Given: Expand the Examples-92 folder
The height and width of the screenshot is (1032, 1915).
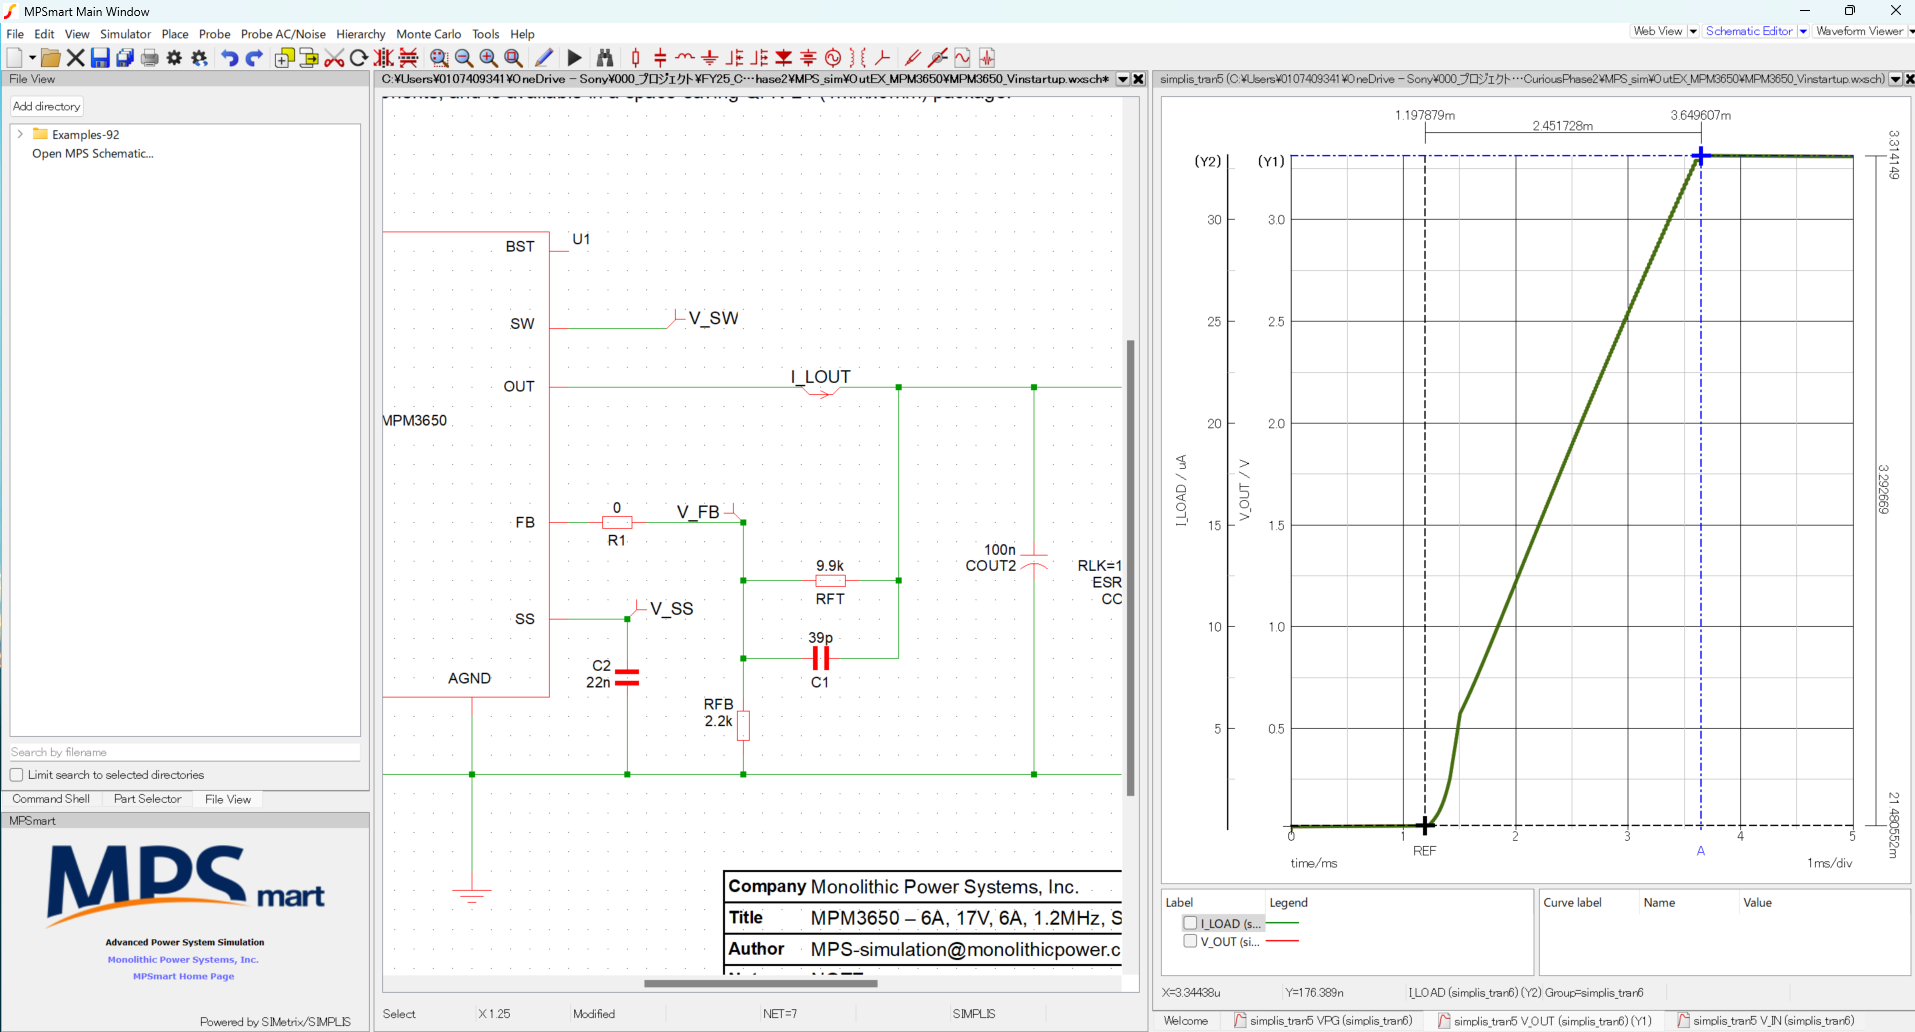Looking at the screenshot, I should [x=20, y=134].
